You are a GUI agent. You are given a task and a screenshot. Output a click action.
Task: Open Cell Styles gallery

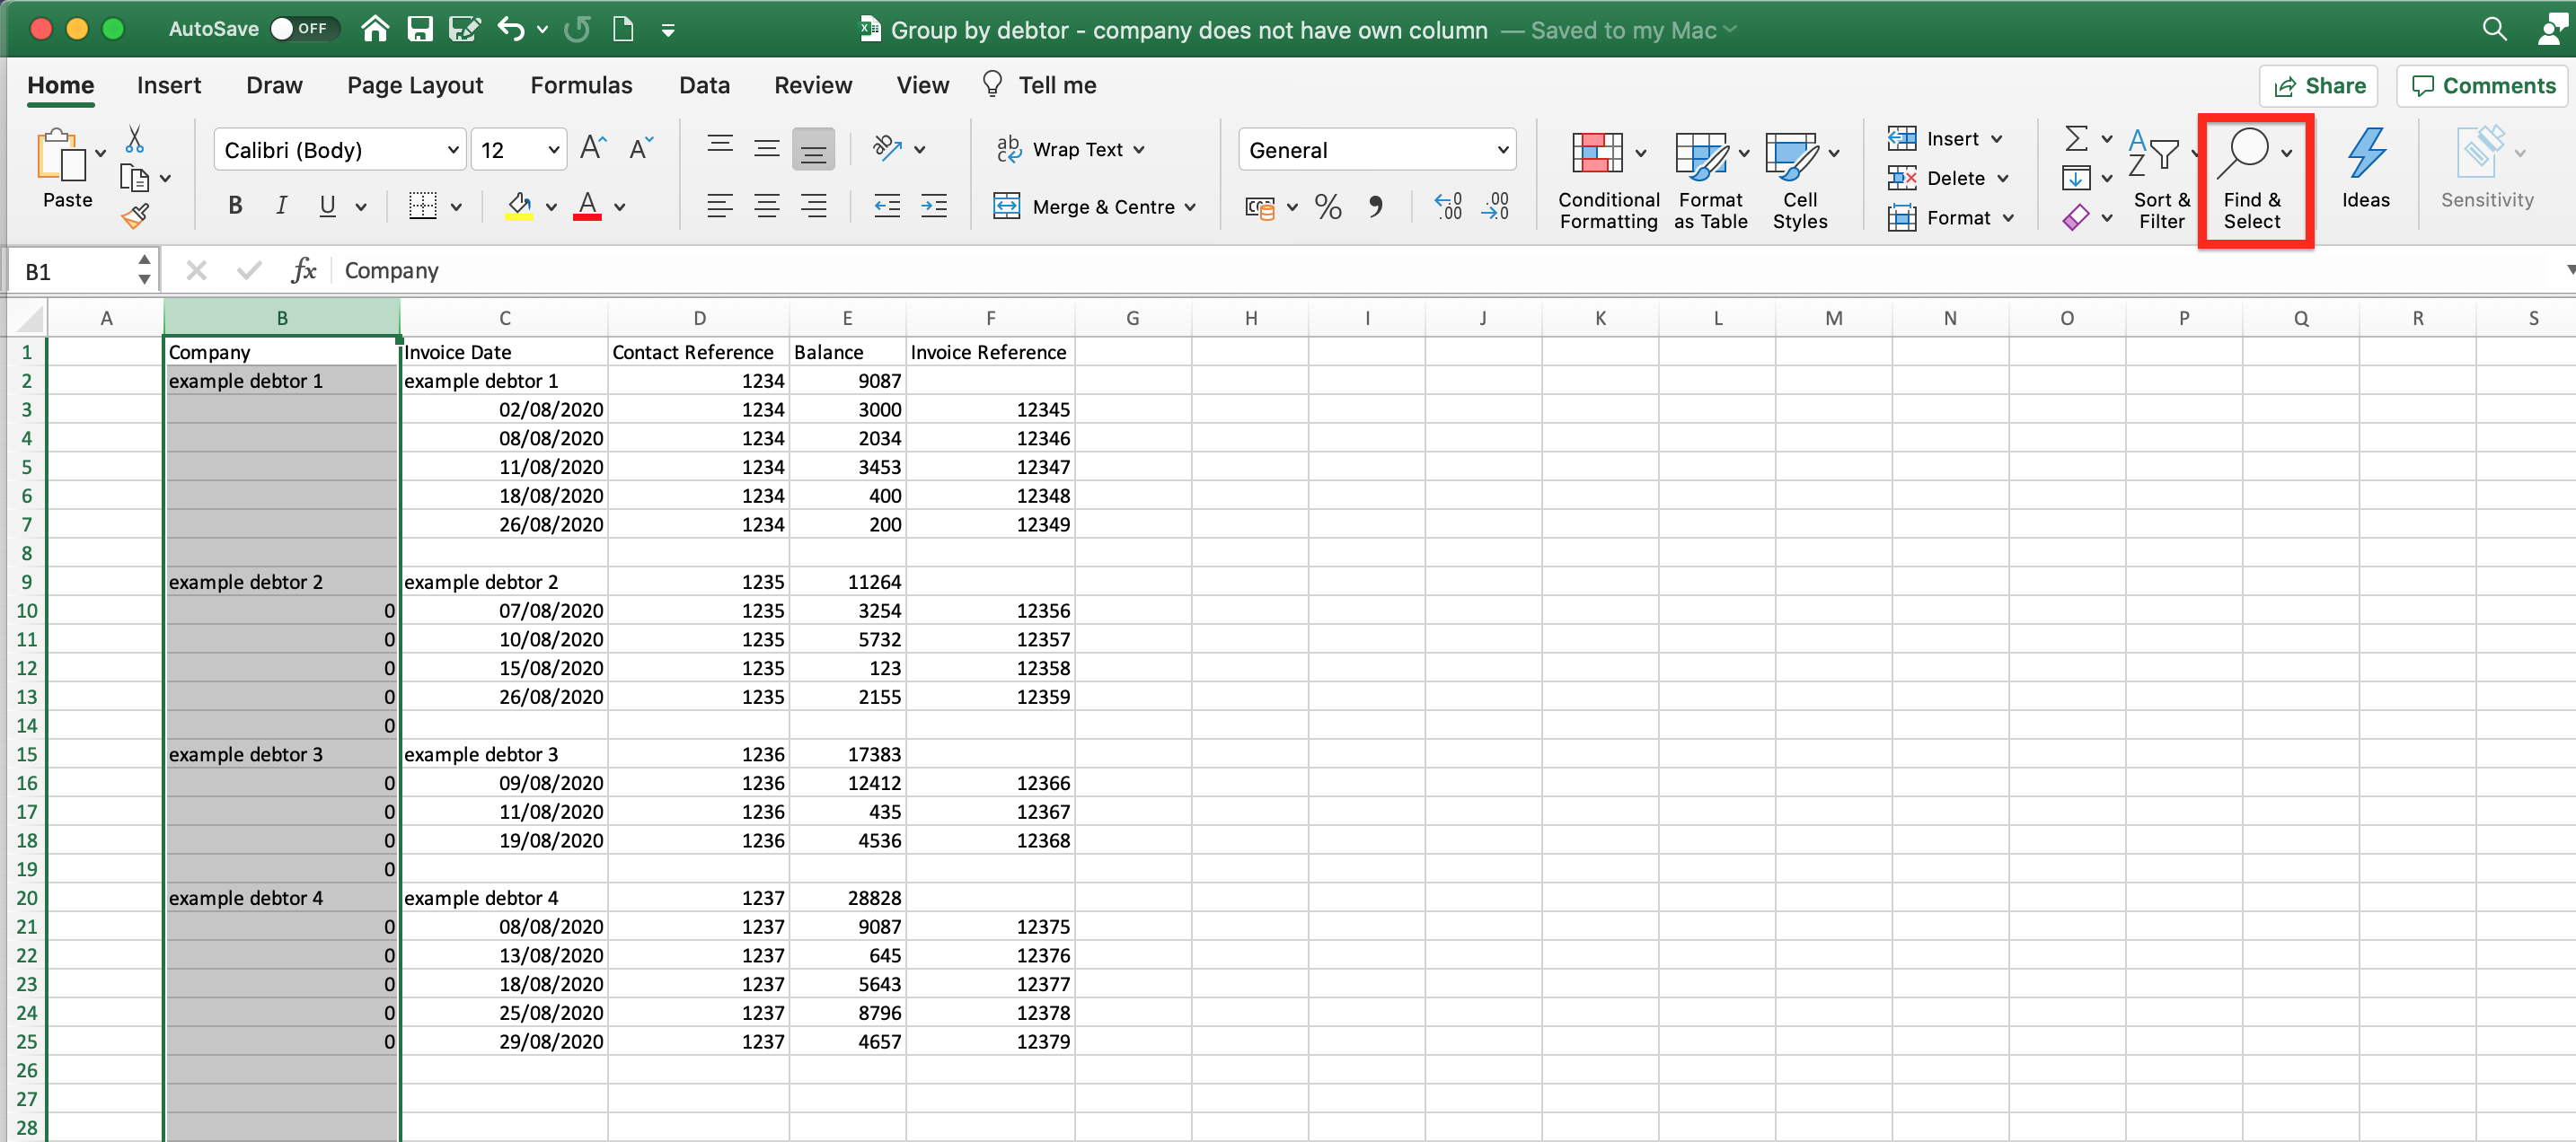1801,180
